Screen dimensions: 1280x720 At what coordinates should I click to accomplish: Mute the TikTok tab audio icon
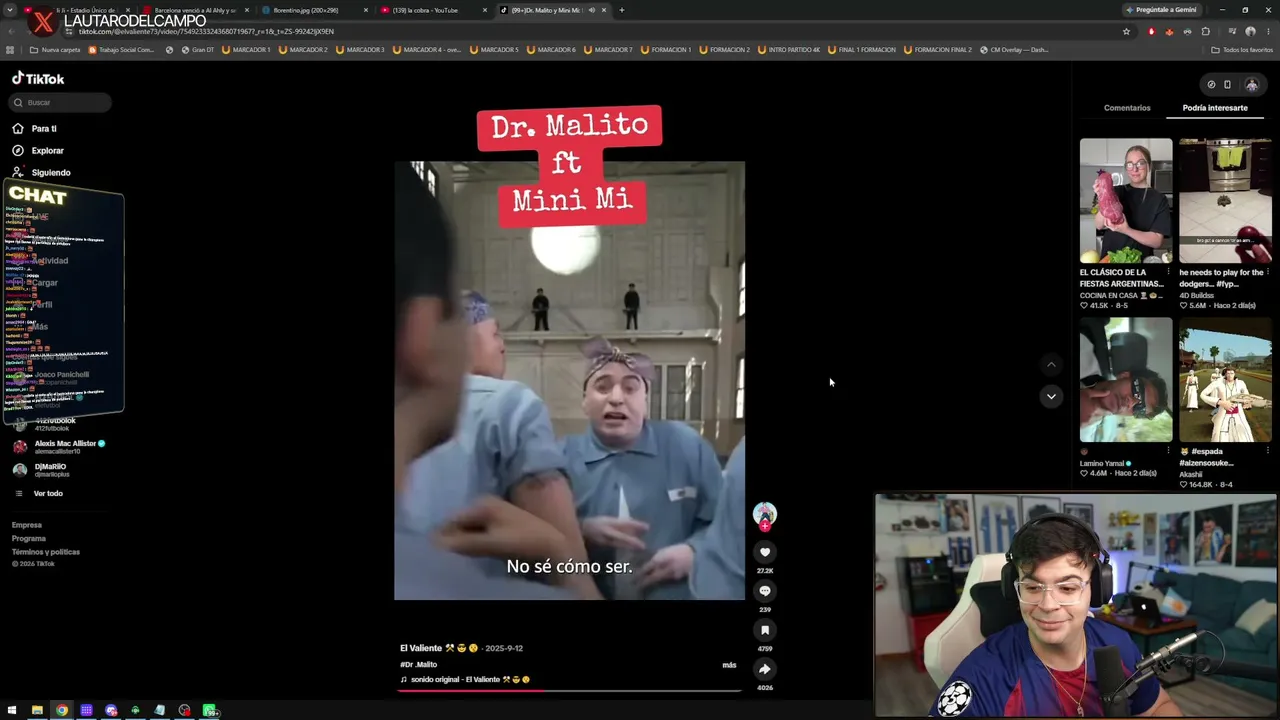pyautogui.click(x=591, y=10)
